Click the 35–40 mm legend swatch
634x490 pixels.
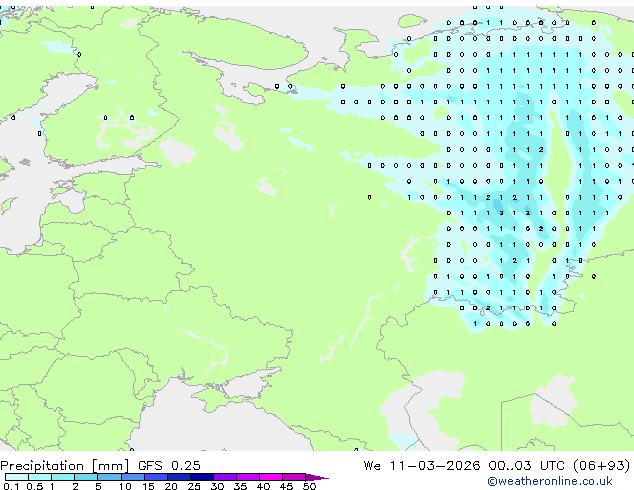[248, 477]
